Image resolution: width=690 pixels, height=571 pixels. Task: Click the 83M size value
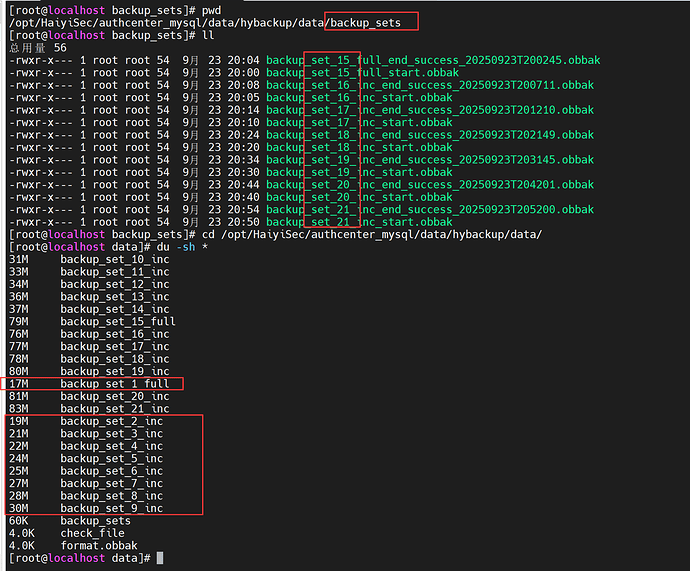coord(18,409)
